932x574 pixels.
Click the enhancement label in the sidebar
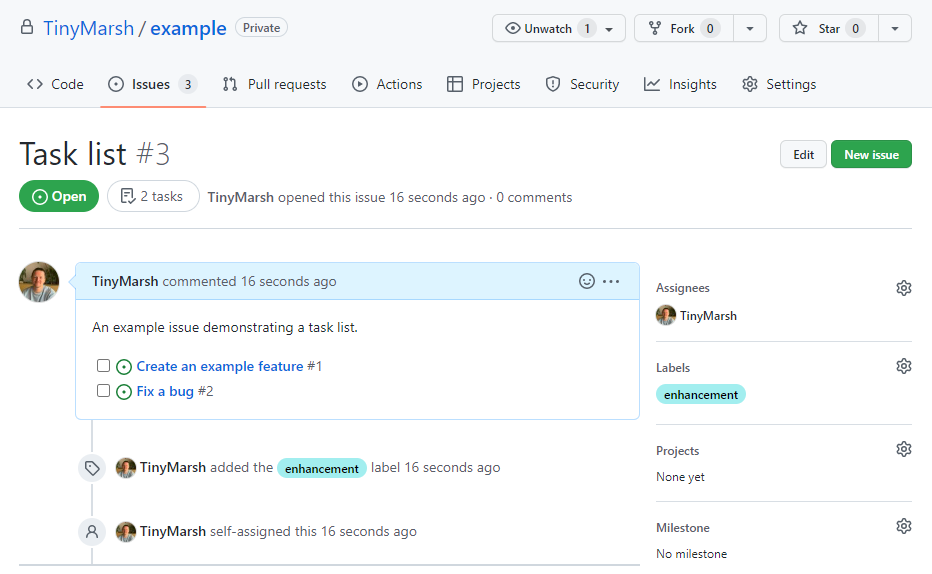pyautogui.click(x=701, y=395)
